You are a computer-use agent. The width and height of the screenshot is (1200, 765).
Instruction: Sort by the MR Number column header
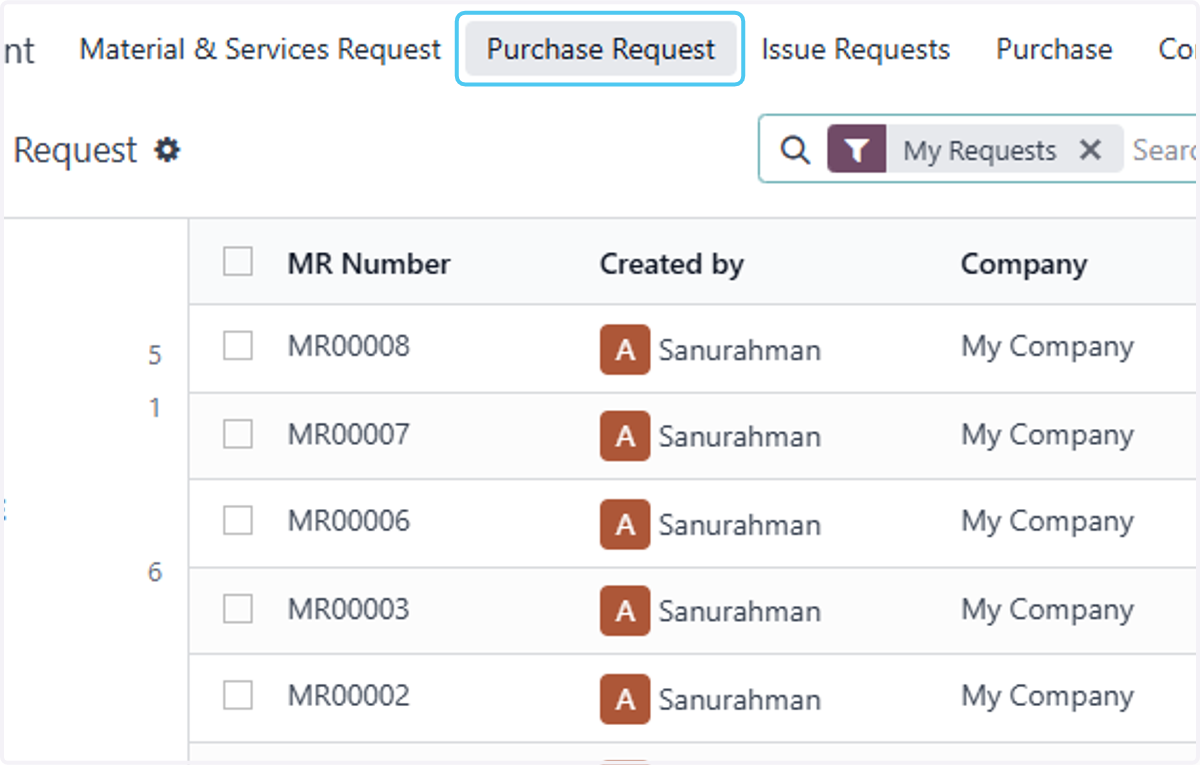[x=369, y=264]
